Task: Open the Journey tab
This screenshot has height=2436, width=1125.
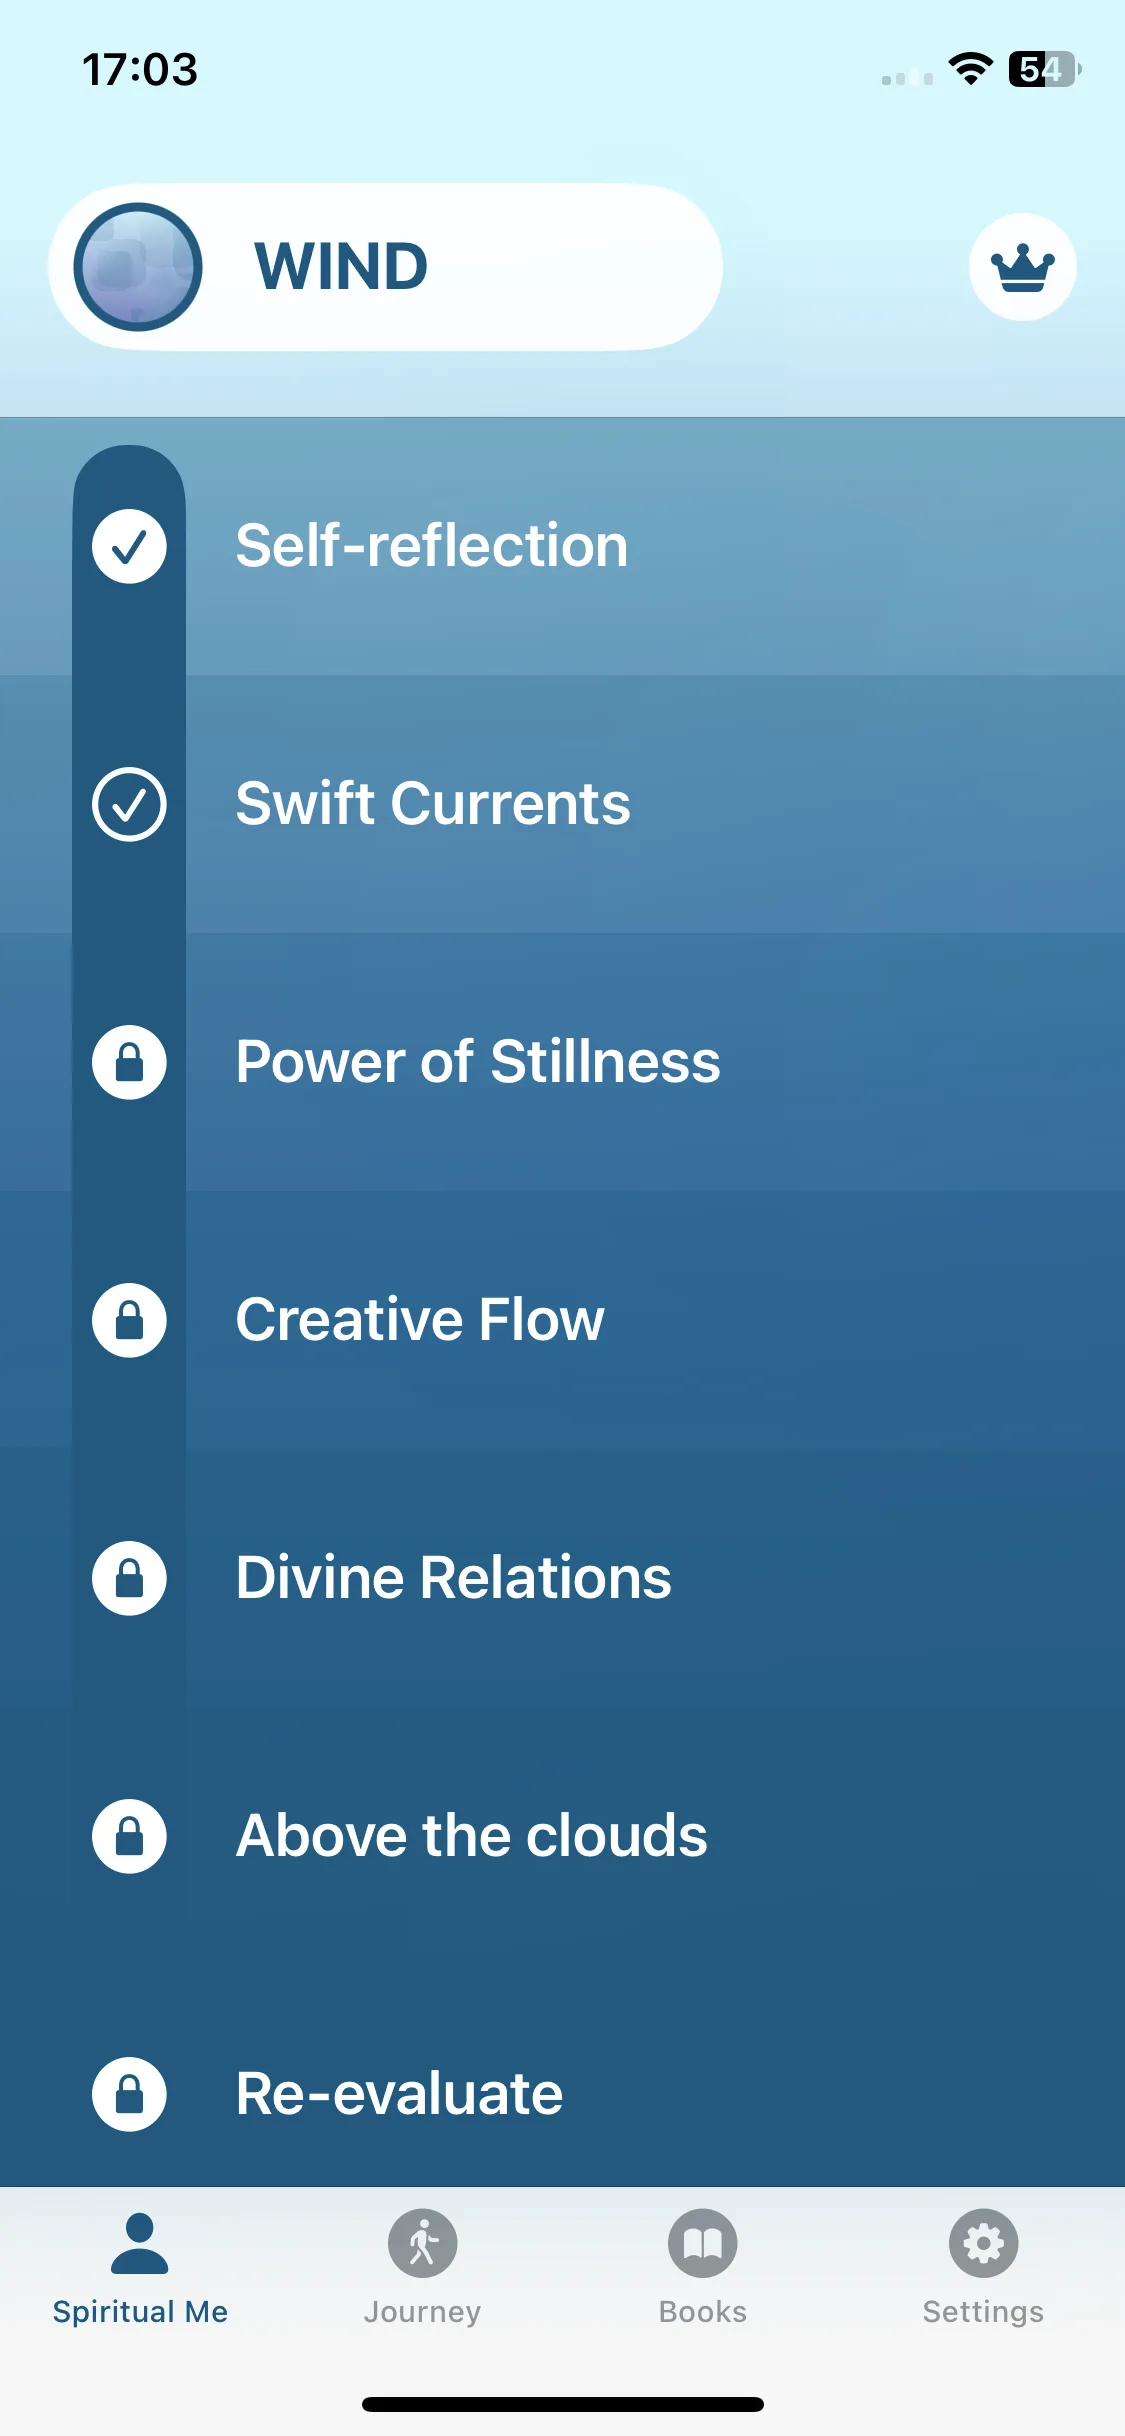Action: click(x=422, y=2268)
